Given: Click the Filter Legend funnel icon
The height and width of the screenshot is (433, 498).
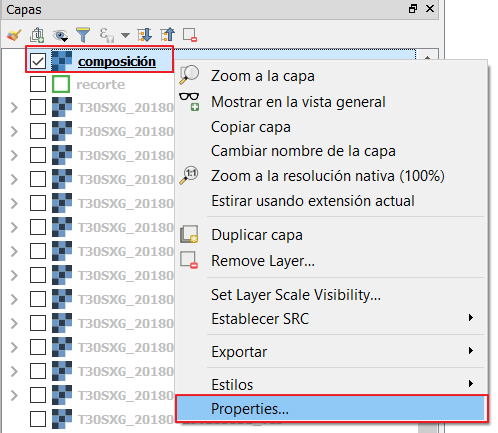Looking at the screenshot, I should tap(83, 35).
